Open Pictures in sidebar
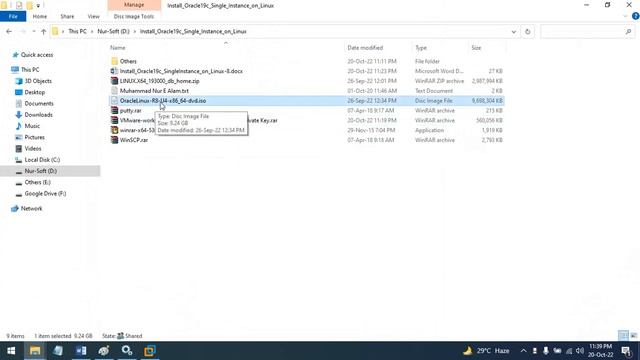This screenshot has width=640, height=360. pos(34,137)
